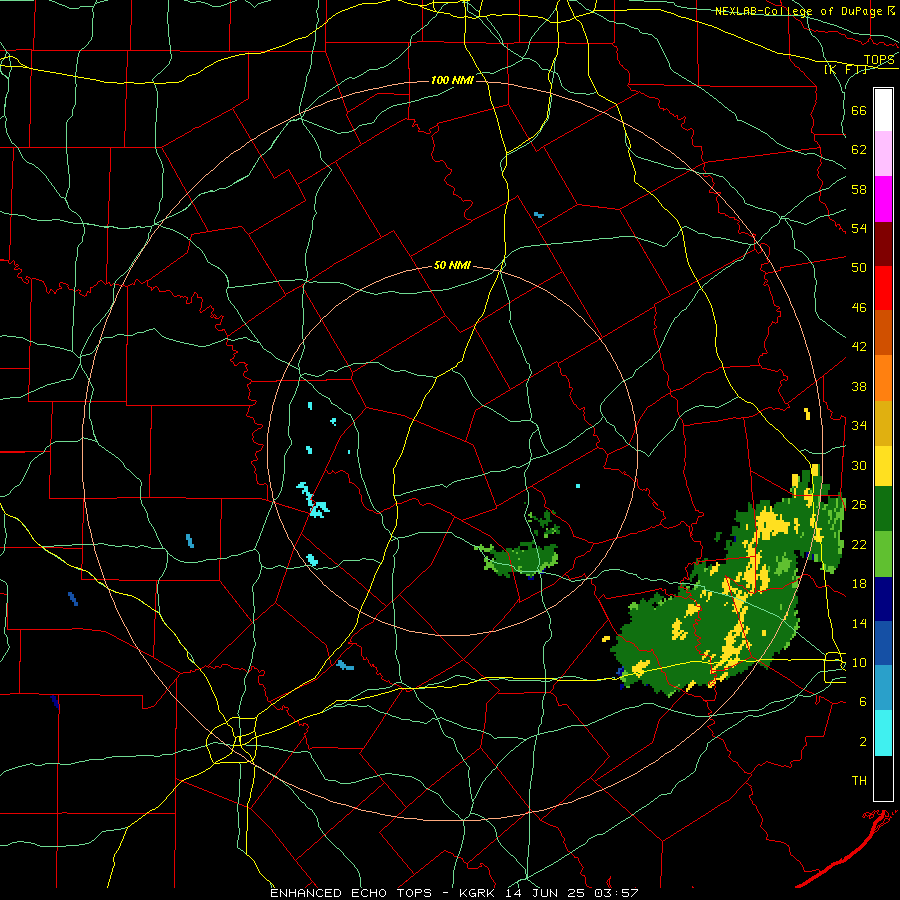Select the dark maroon swatch on the scale
The width and height of the screenshot is (900, 900).
click(x=883, y=244)
